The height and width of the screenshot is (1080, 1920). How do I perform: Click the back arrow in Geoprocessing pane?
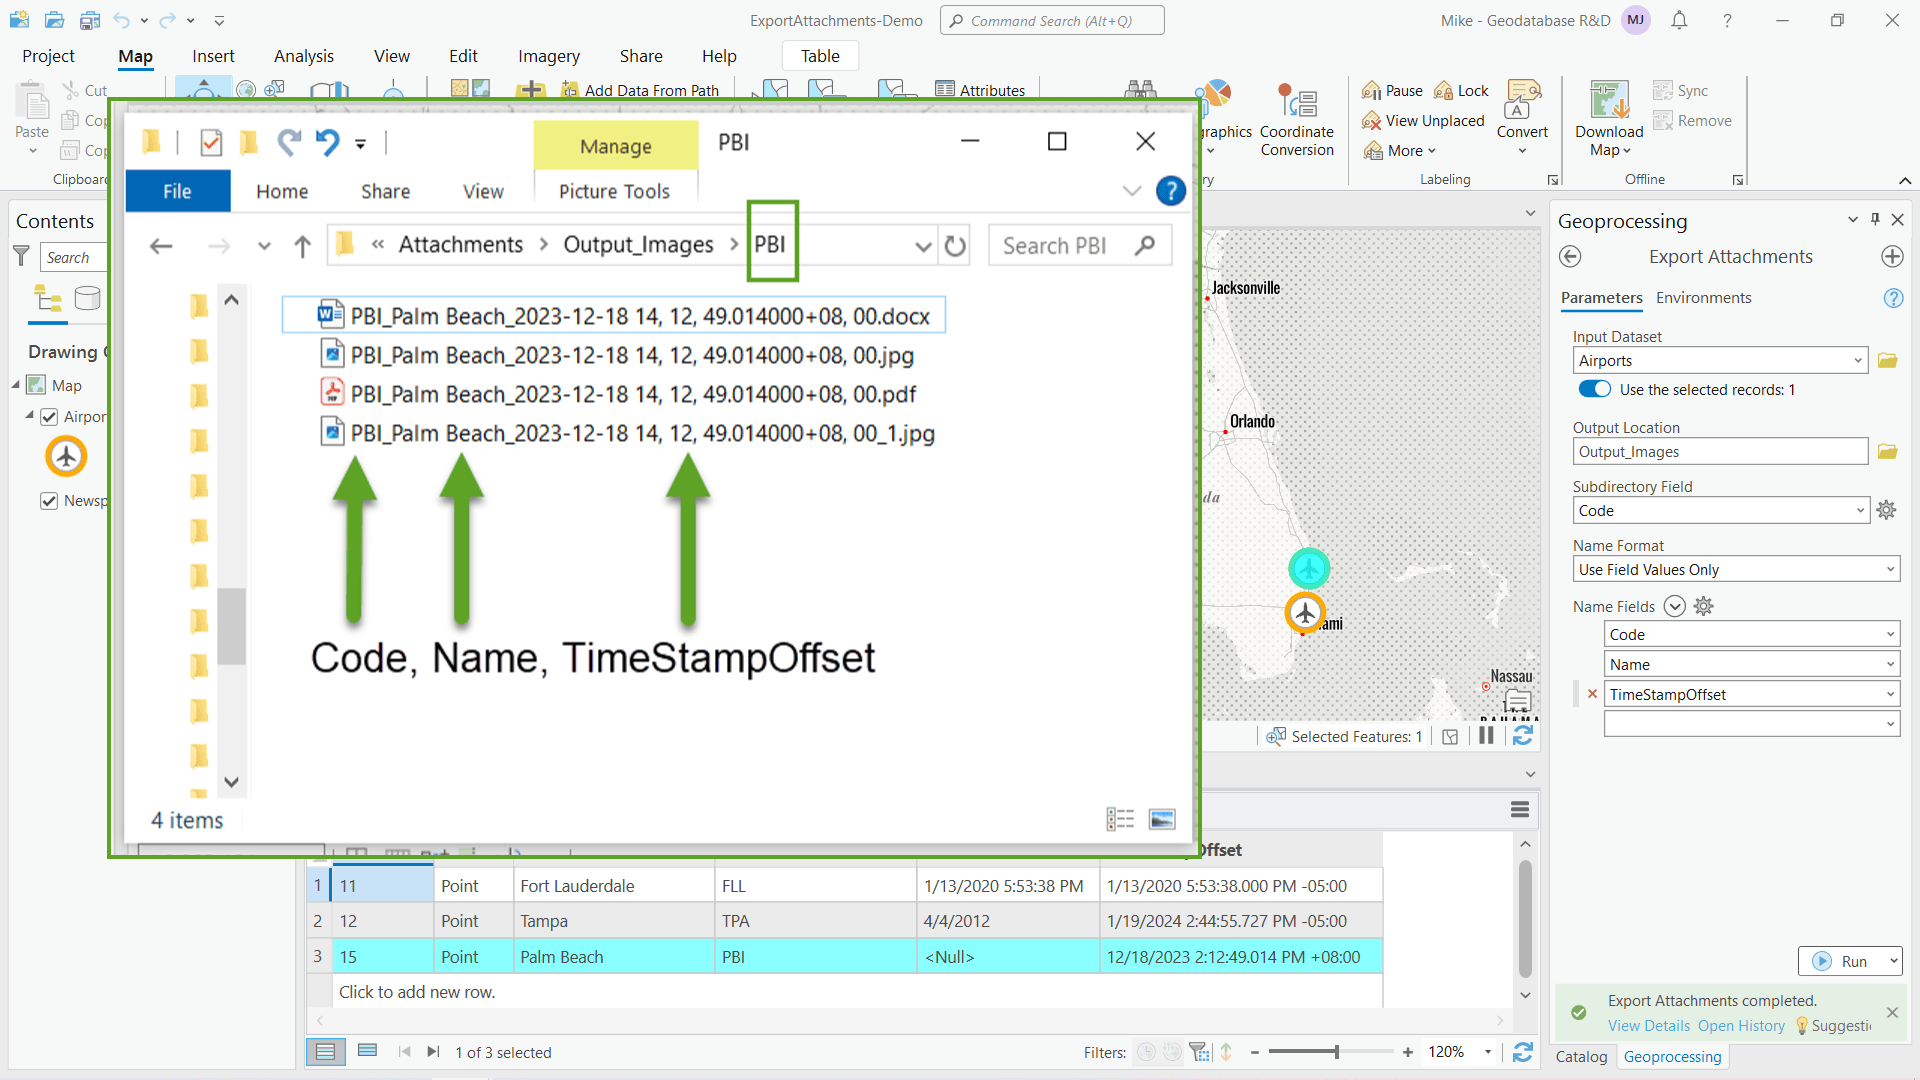(1570, 257)
